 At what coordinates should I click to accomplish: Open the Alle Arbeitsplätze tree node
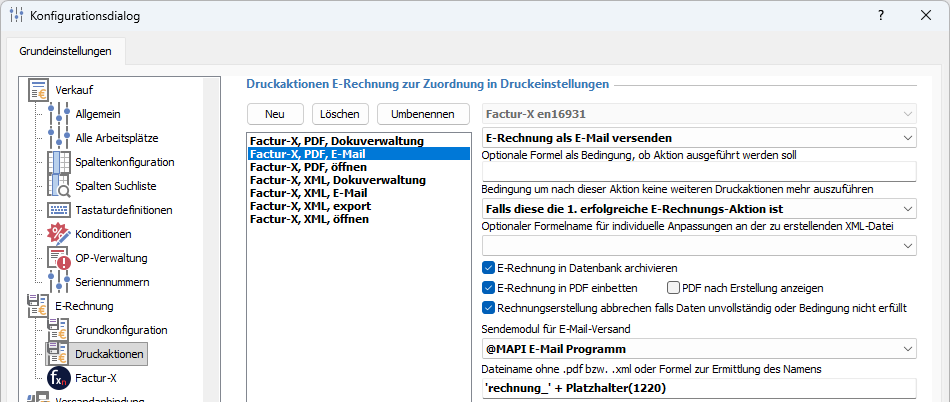[x=117, y=138]
